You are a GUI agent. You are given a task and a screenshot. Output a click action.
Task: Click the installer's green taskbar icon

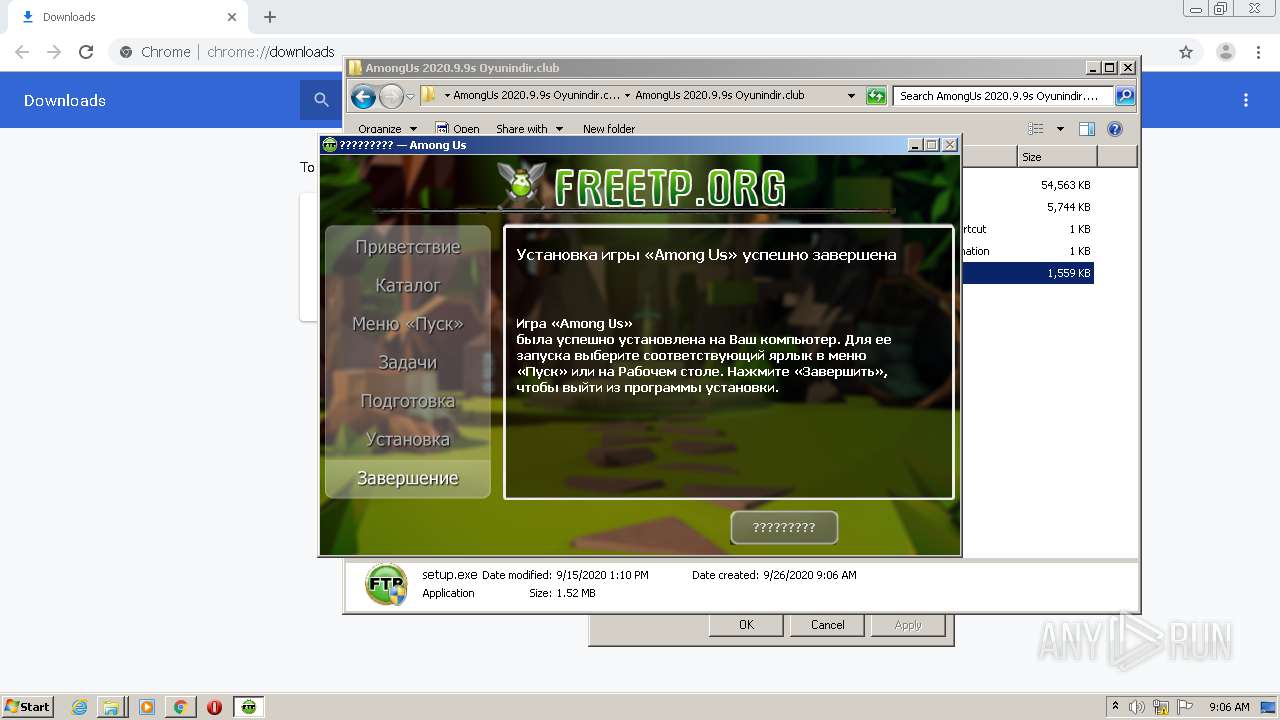[249, 707]
